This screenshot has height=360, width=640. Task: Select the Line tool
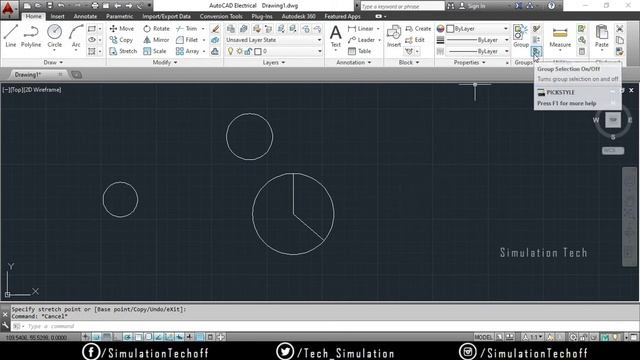pos(11,36)
